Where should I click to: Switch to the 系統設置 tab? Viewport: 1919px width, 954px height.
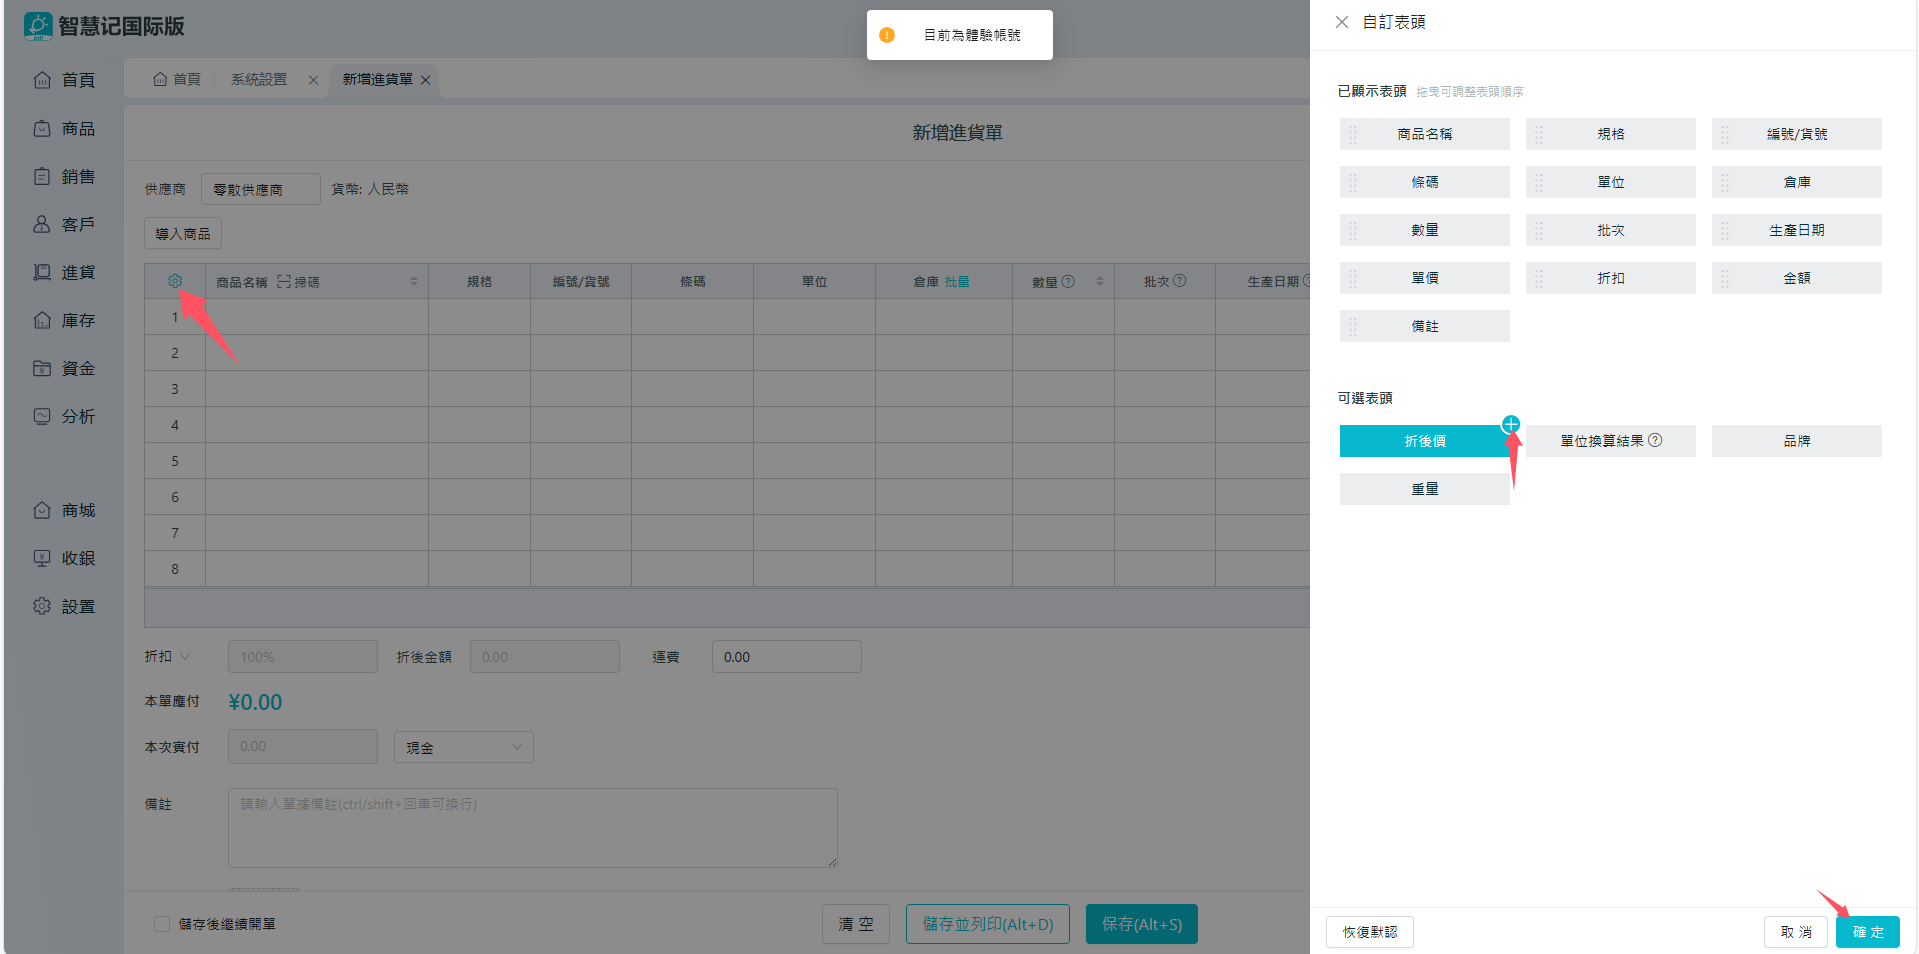click(259, 80)
